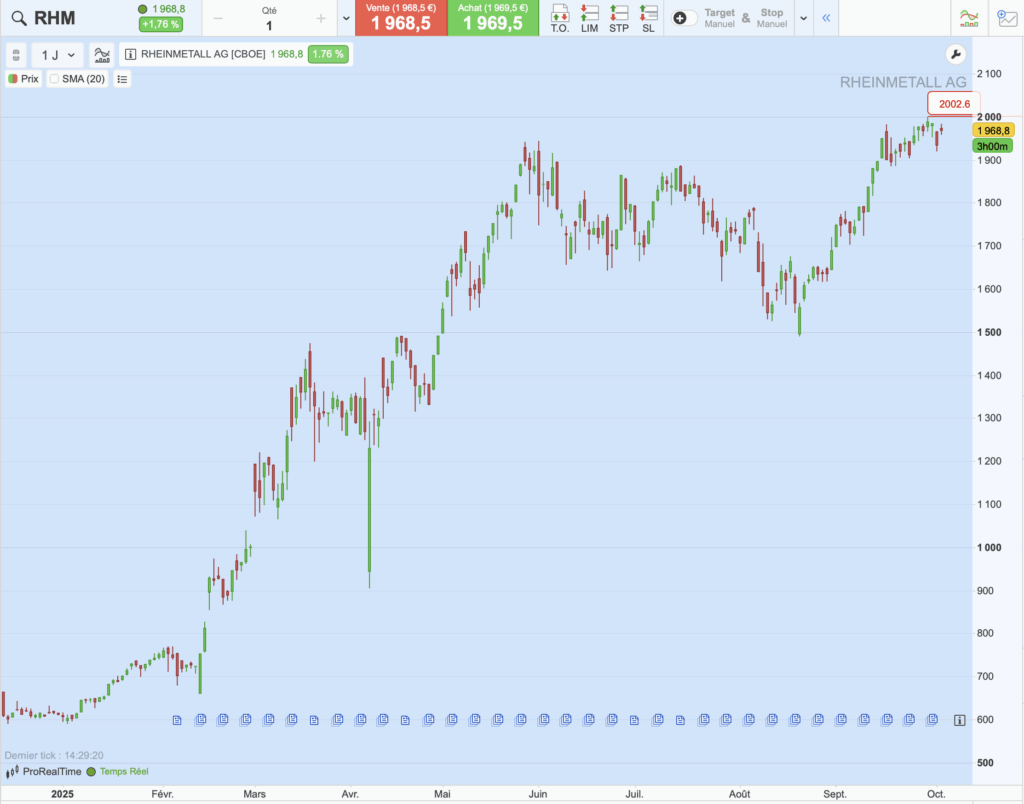Click the search magnifier icon beside RHM

pos(18,18)
